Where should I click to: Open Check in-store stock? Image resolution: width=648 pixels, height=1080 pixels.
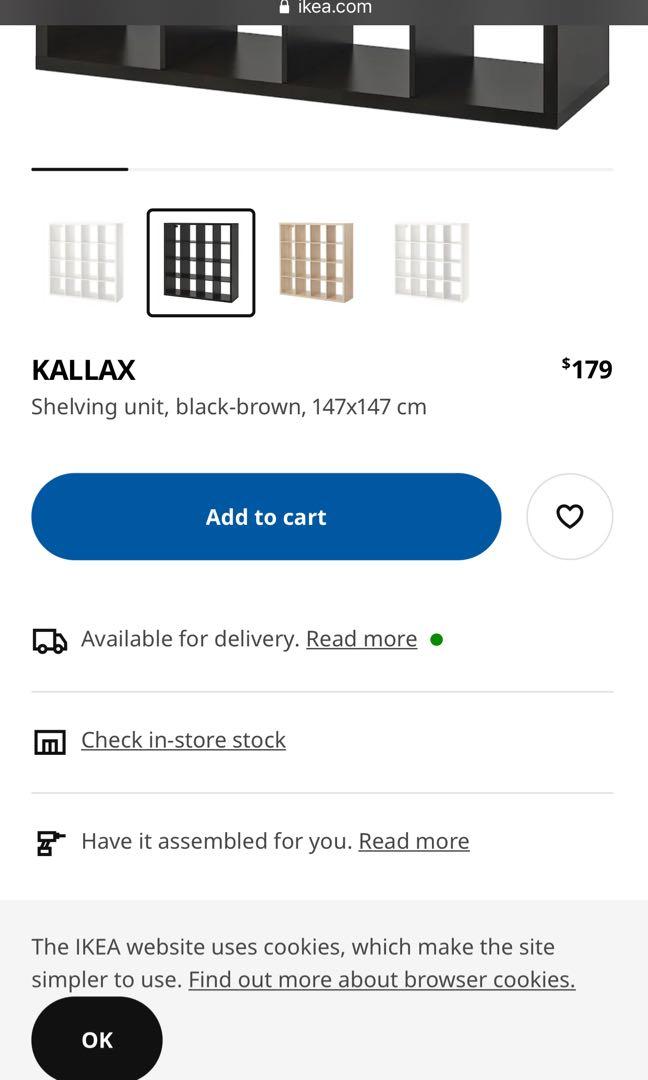click(x=183, y=740)
